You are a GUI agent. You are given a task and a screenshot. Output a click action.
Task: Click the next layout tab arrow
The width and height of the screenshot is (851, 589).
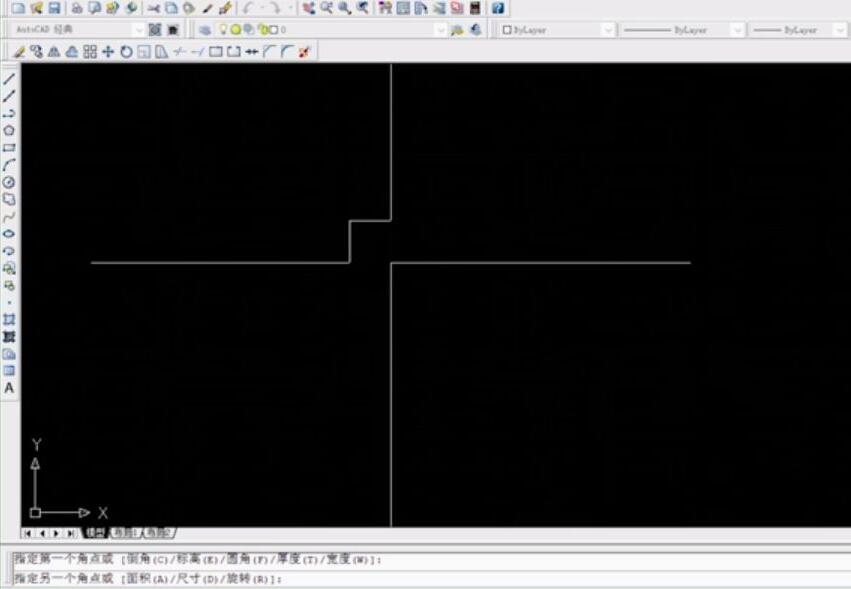click(56, 534)
